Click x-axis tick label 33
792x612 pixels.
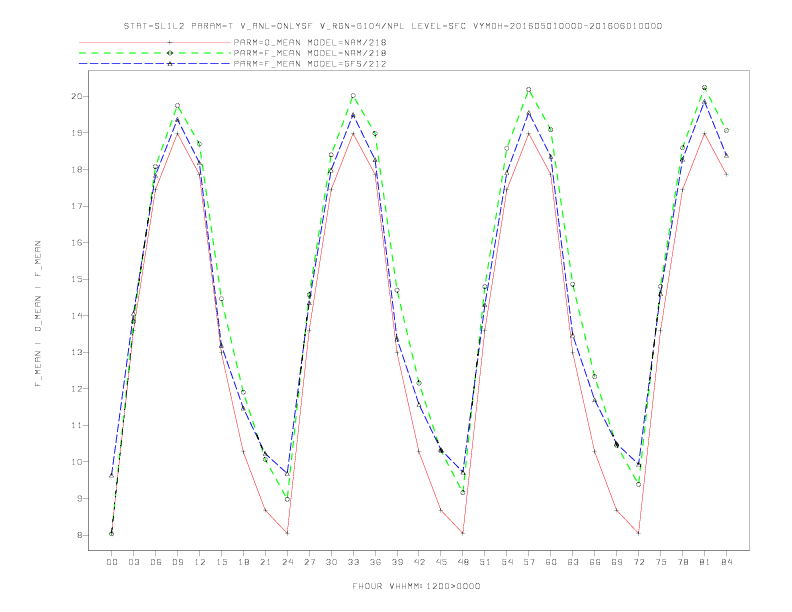(353, 562)
